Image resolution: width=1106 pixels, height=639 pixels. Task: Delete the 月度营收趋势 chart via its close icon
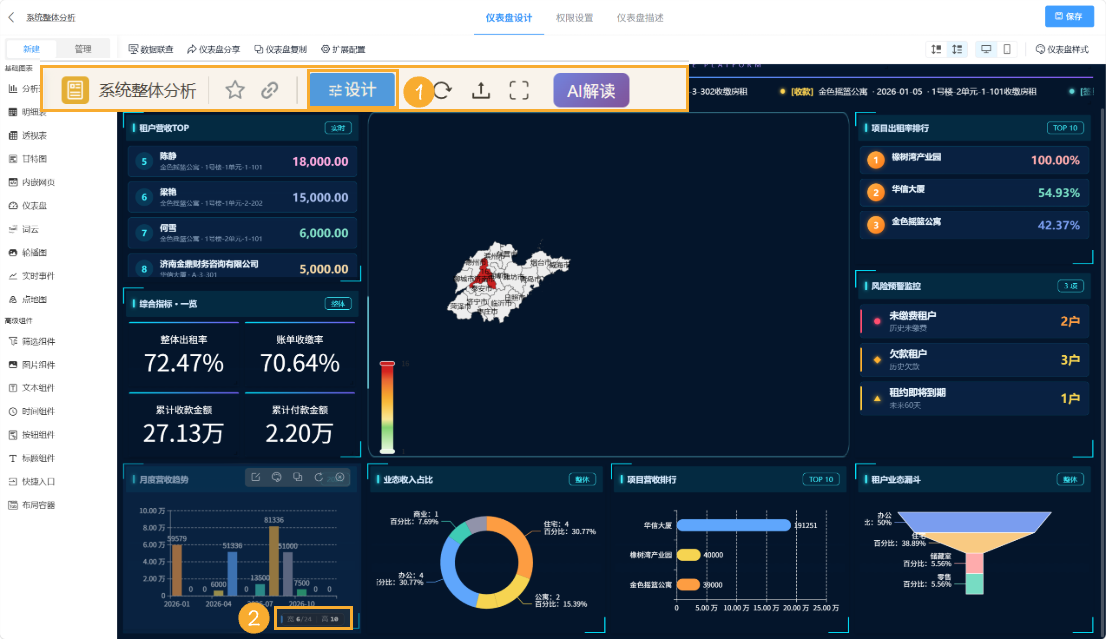(340, 477)
